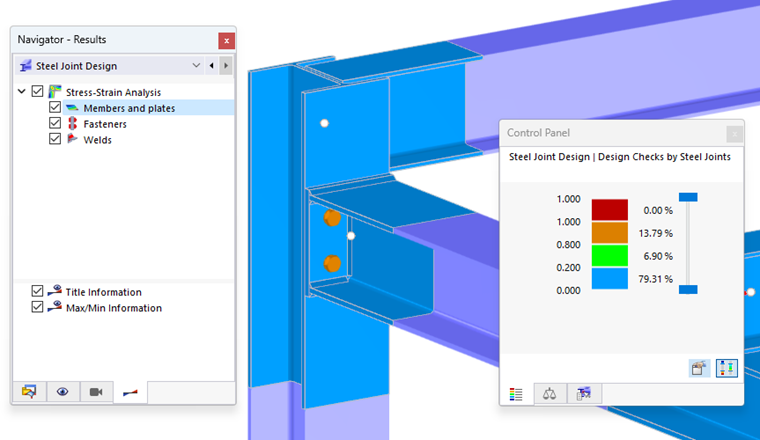Viewport: 760px width, 440px height.
Task: Select the Members and plates tree row
Action: [x=148, y=108]
